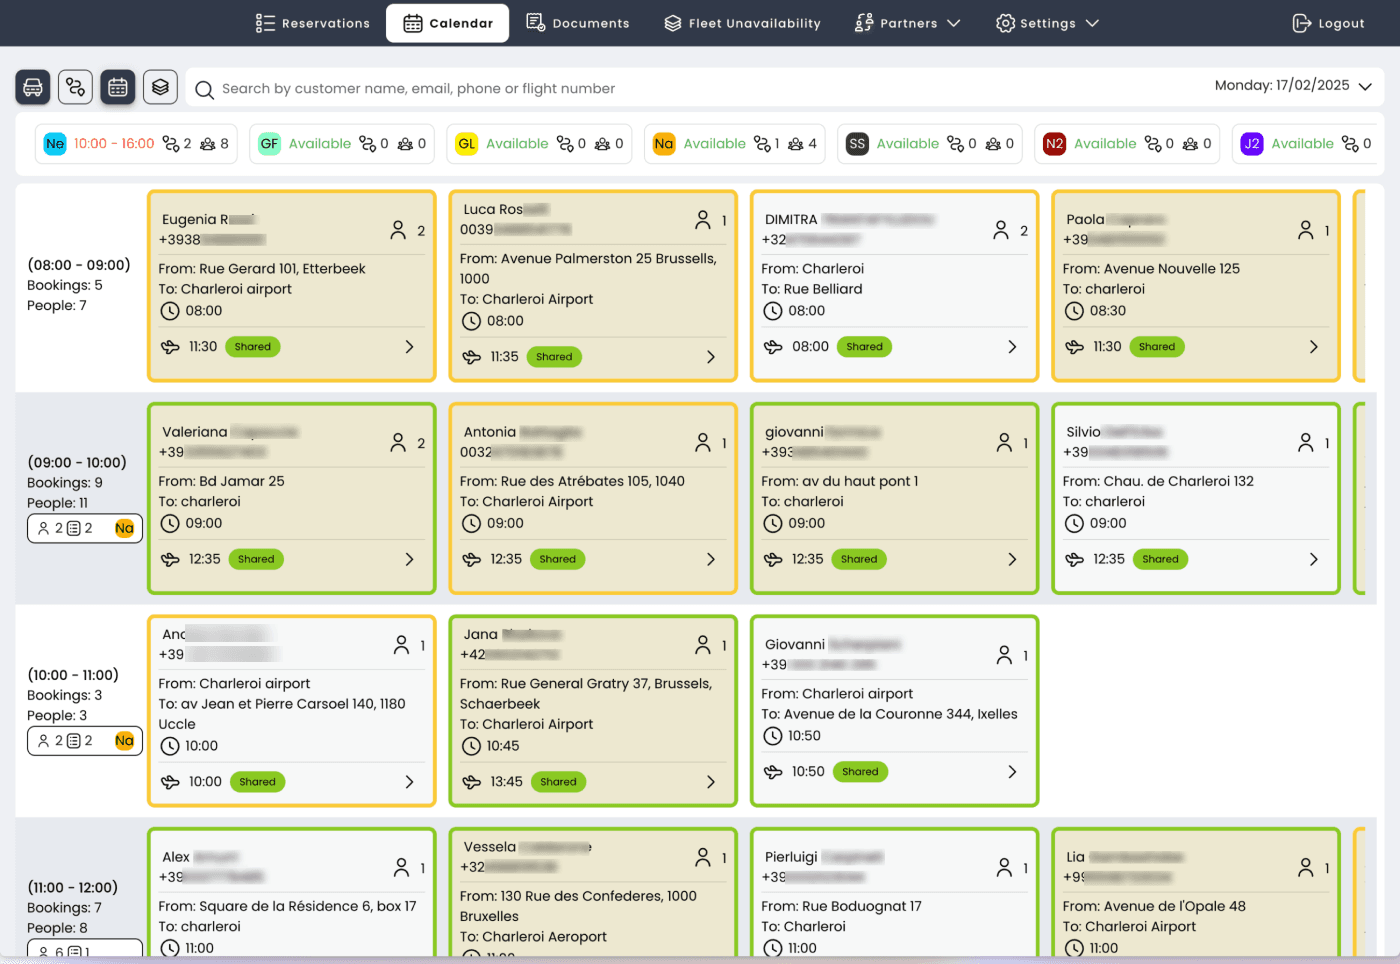Click Available status next to GF

(x=320, y=144)
